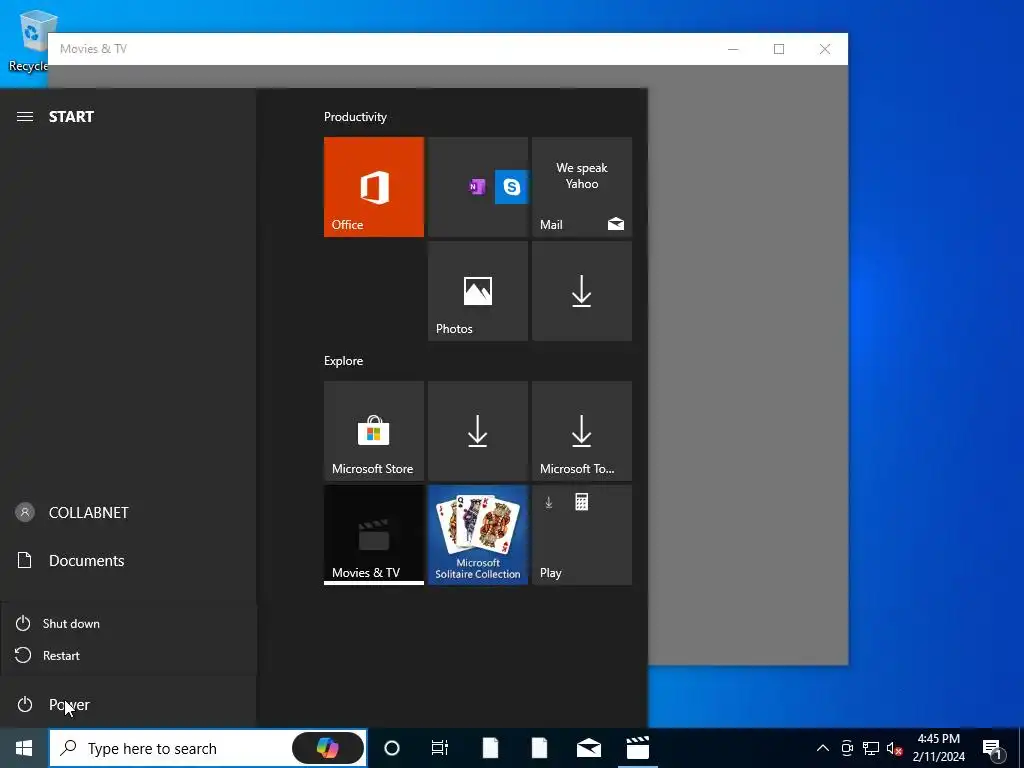The width and height of the screenshot is (1024, 768).
Task: Click the Meet Now tray icon
Action: (847, 748)
